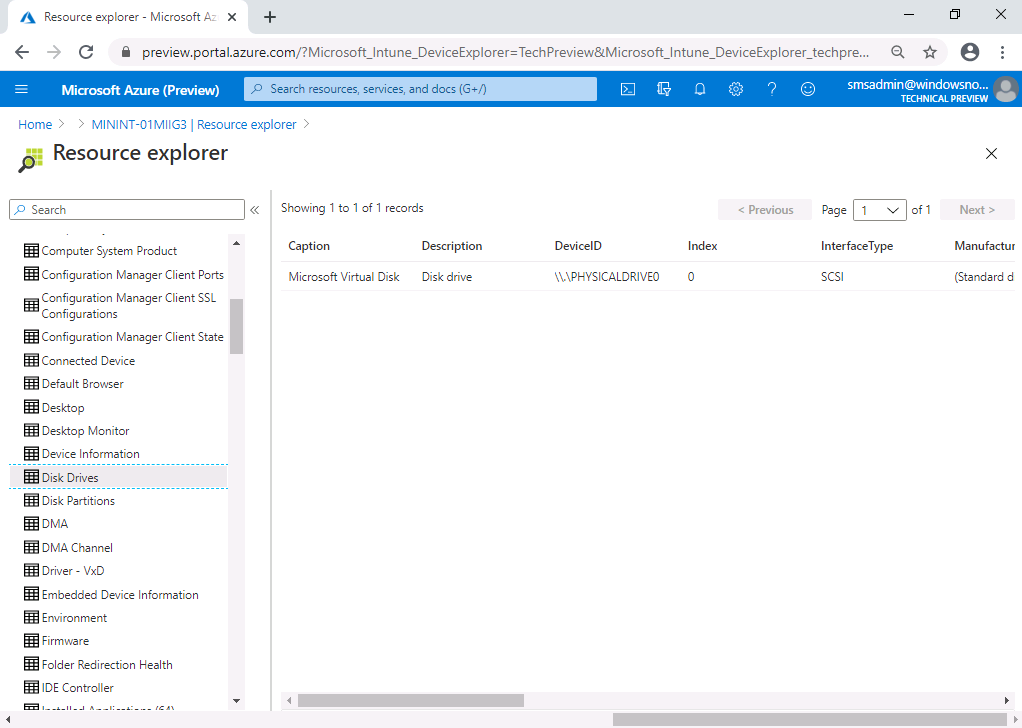Open Cloud Shell from the top bar
This screenshot has height=728, width=1022.
[x=628, y=89]
